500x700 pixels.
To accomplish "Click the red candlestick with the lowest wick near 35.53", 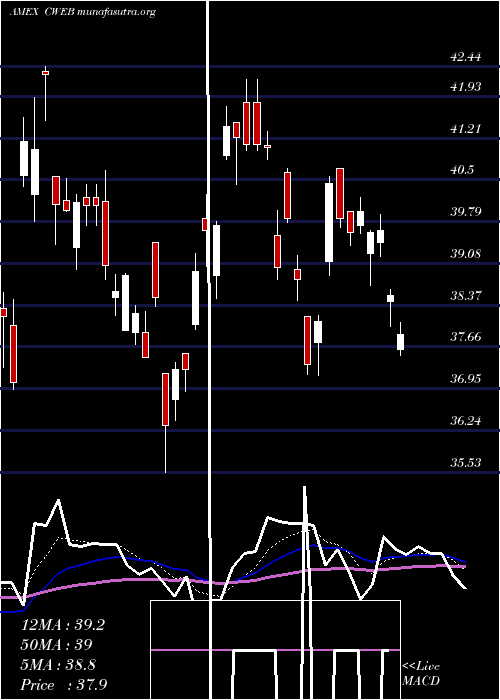I will point(165,399).
